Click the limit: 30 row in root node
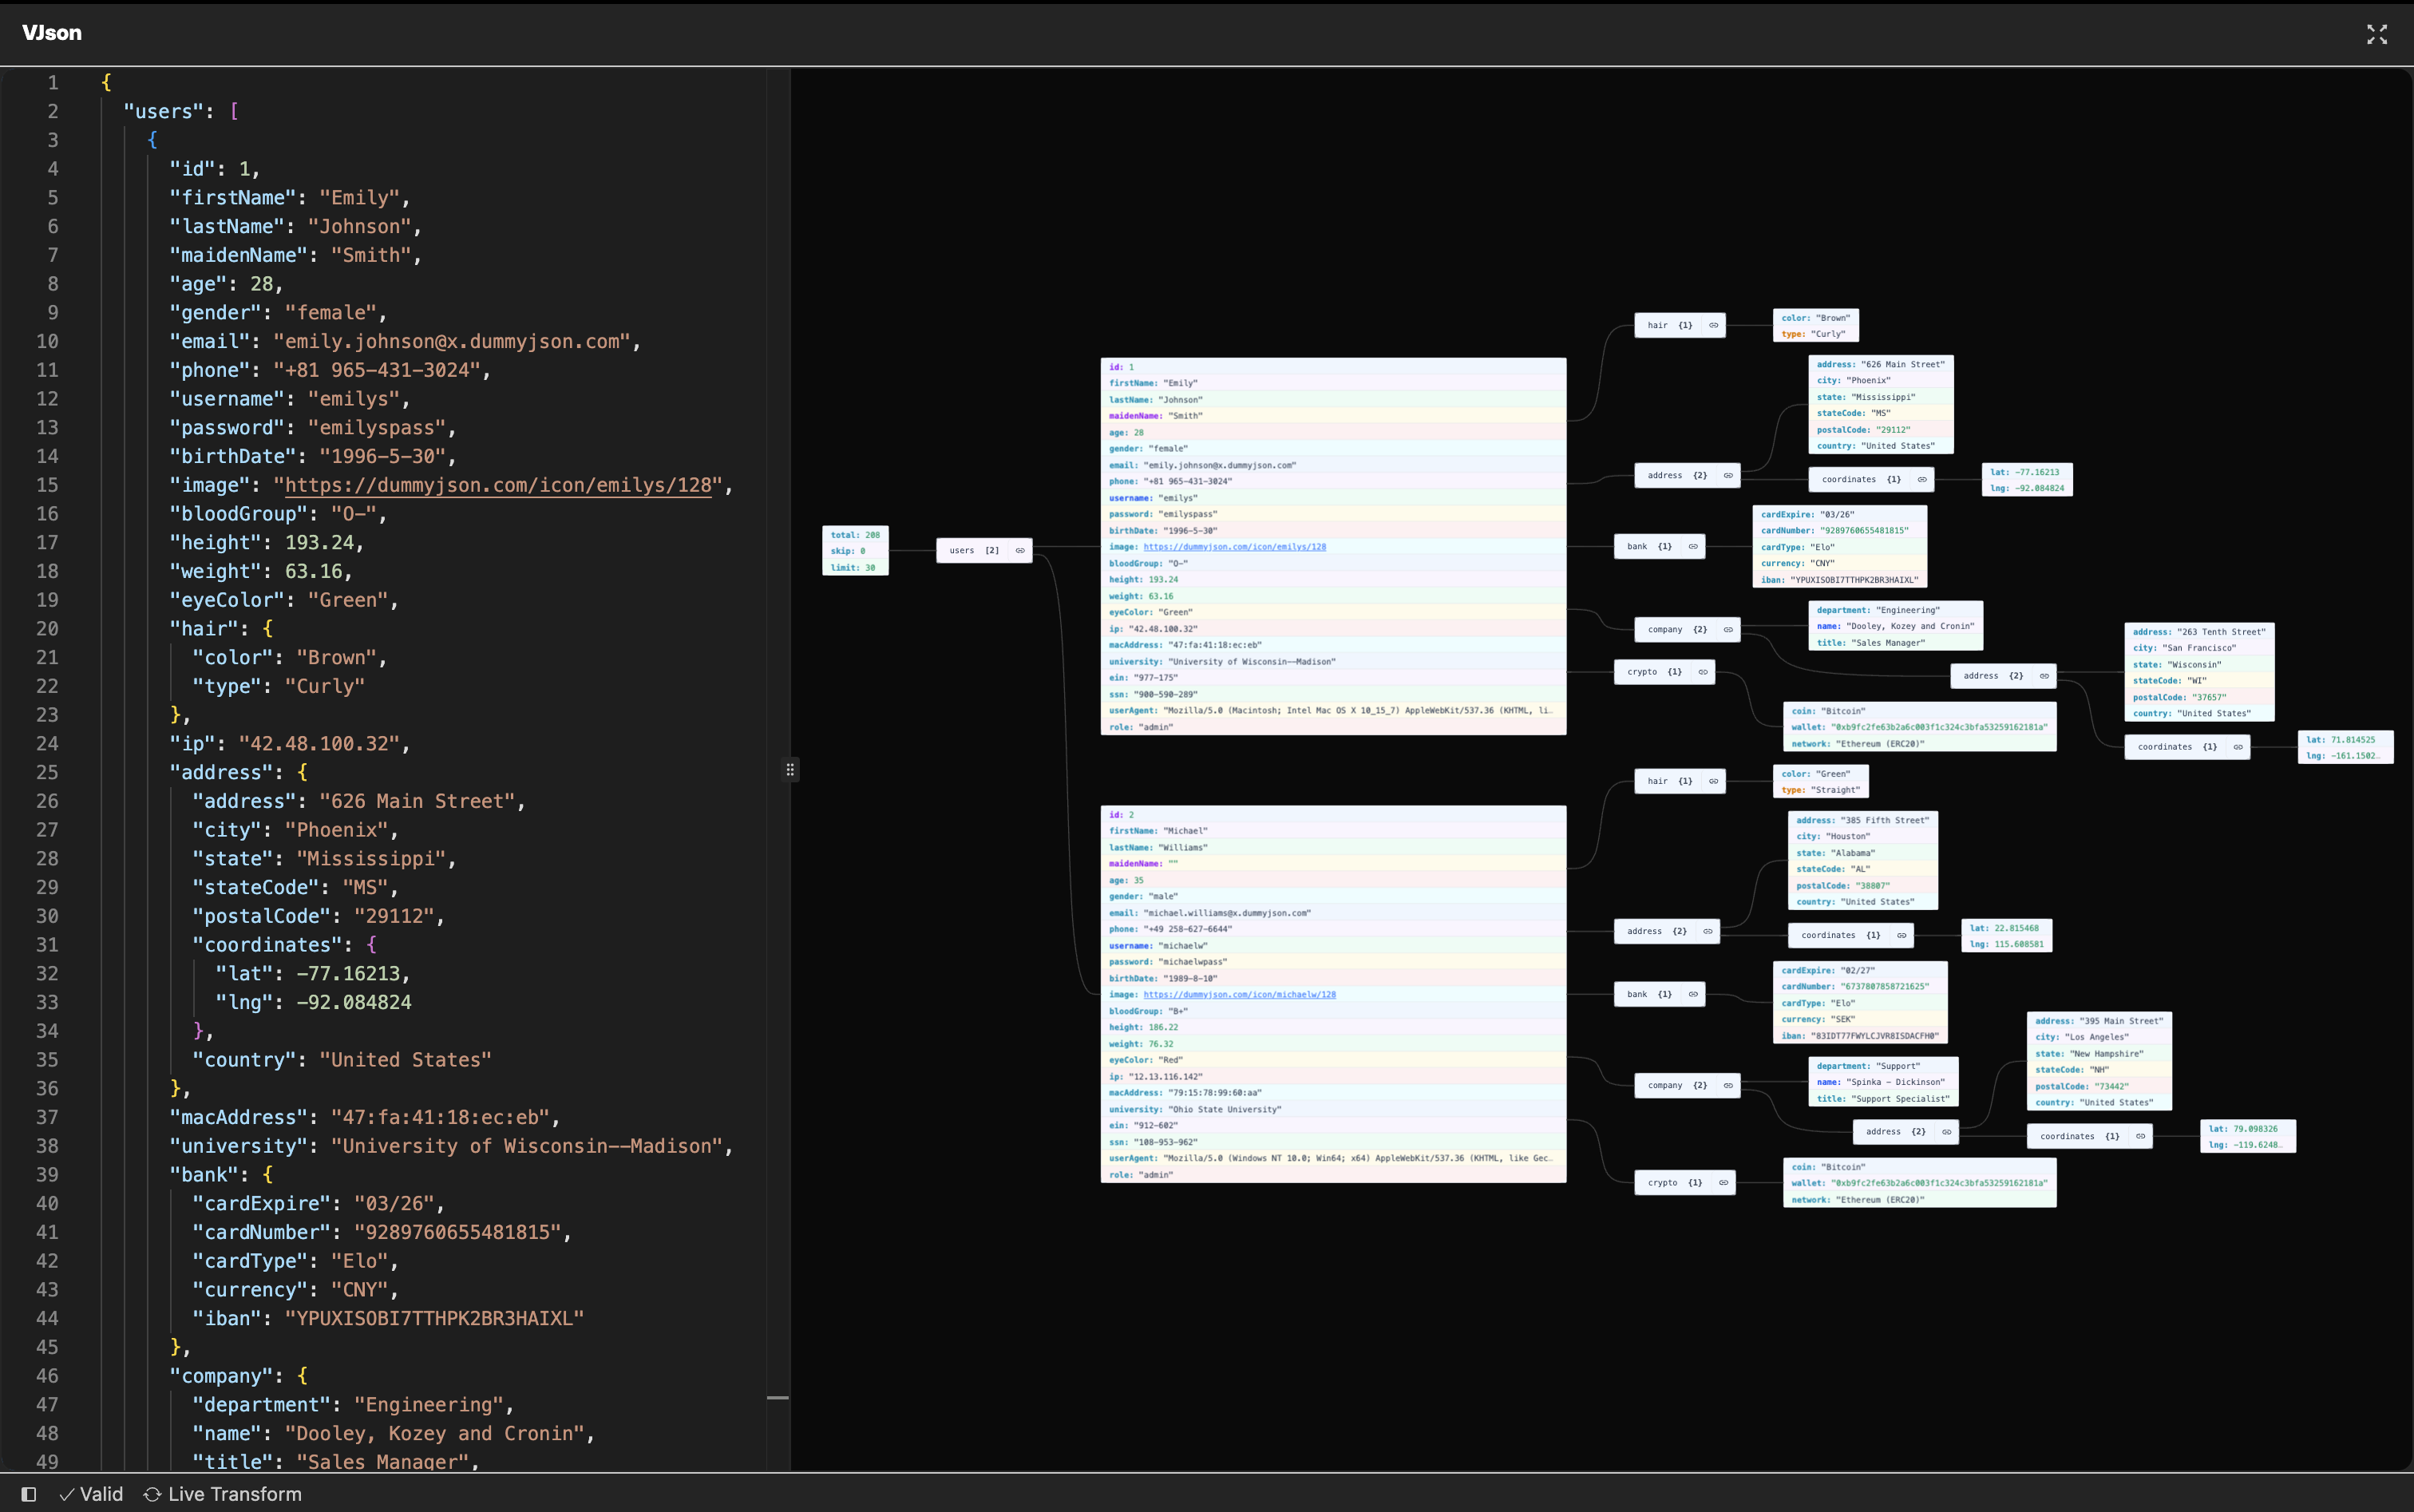The image size is (2414, 1512). point(855,568)
